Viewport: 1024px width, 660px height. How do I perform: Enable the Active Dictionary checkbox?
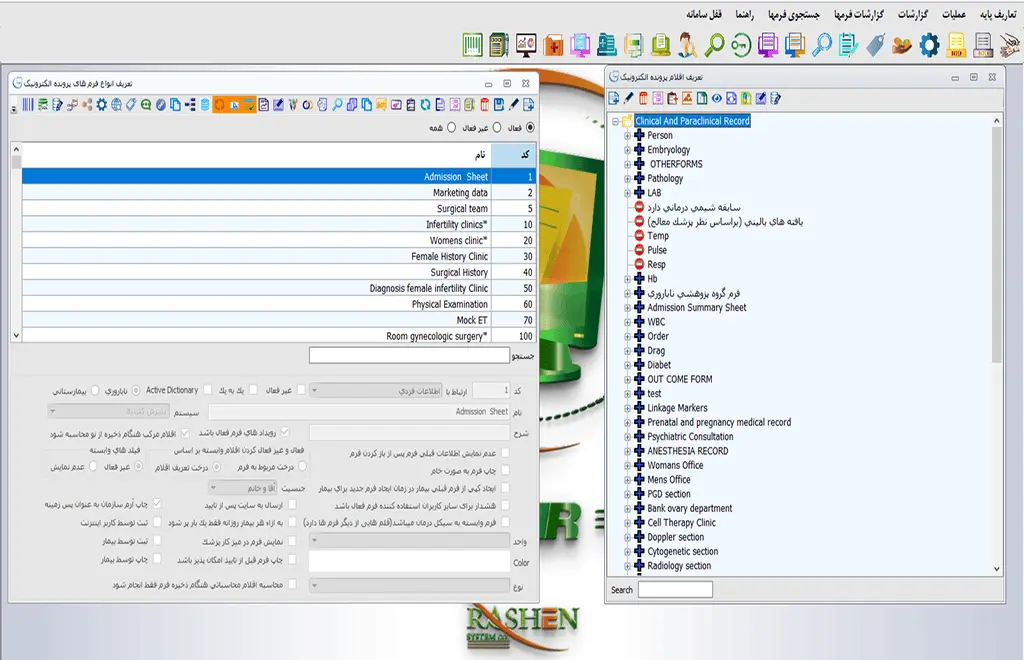tap(207, 390)
